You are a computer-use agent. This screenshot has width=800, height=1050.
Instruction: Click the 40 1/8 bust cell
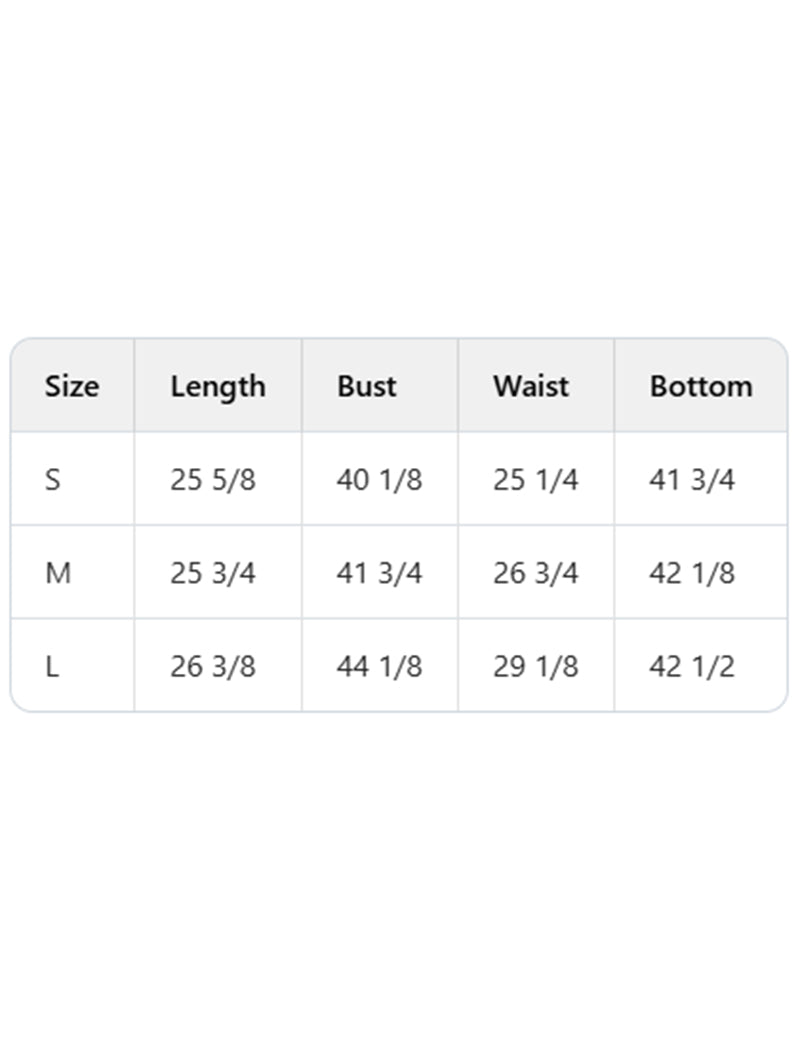[379, 480]
